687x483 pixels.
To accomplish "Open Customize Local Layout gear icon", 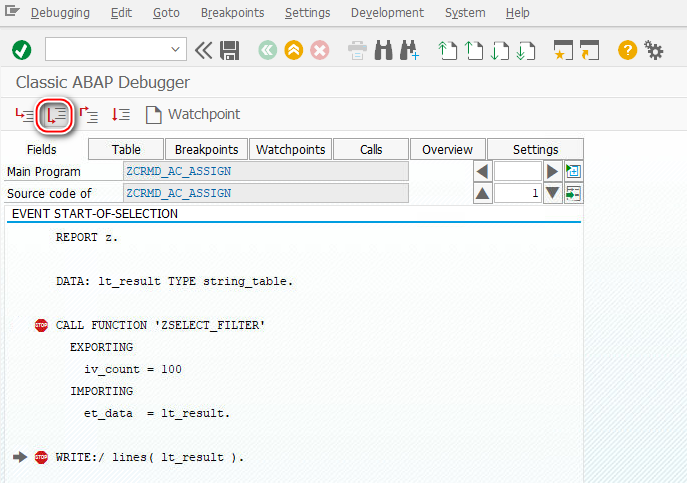I will pos(653,50).
